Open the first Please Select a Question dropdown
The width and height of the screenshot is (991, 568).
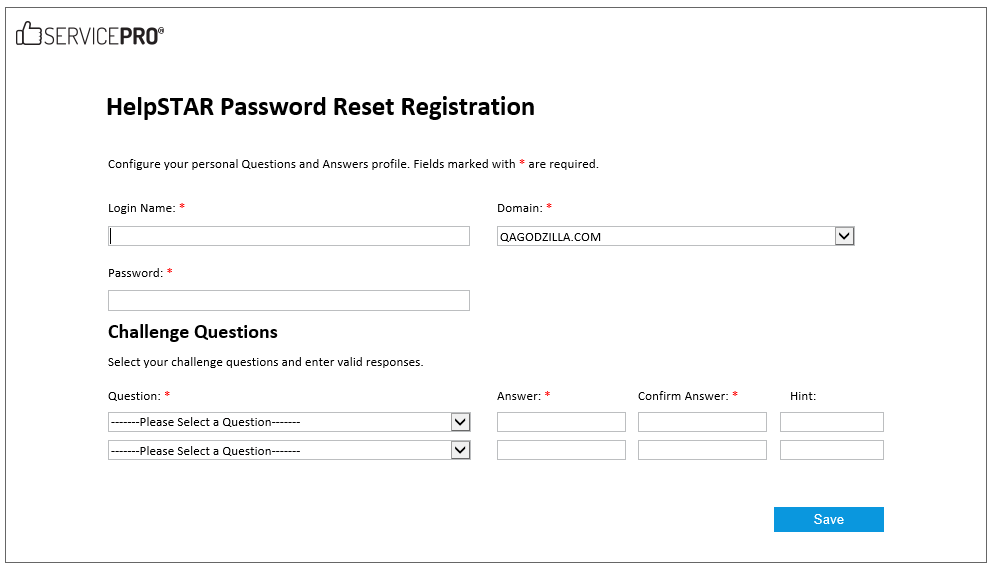click(x=289, y=422)
